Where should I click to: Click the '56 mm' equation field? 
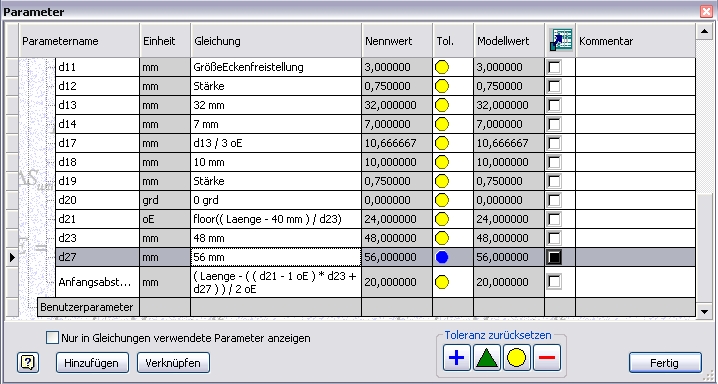point(276,257)
